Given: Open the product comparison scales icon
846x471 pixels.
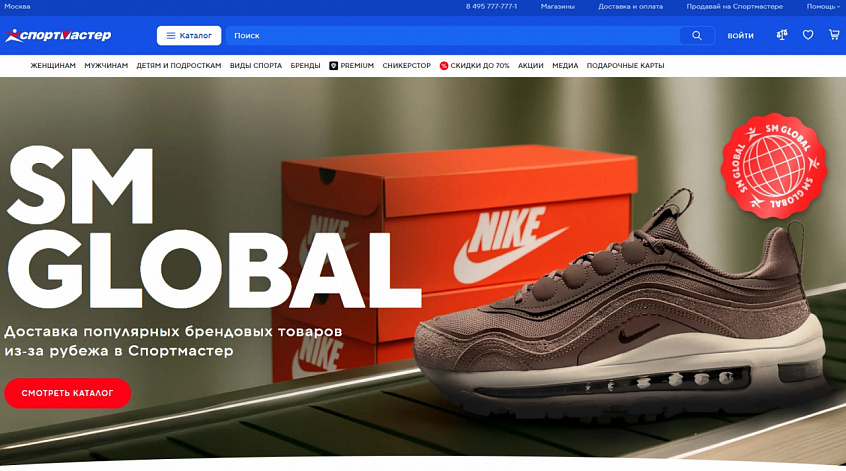Looking at the screenshot, I should tap(782, 35).
